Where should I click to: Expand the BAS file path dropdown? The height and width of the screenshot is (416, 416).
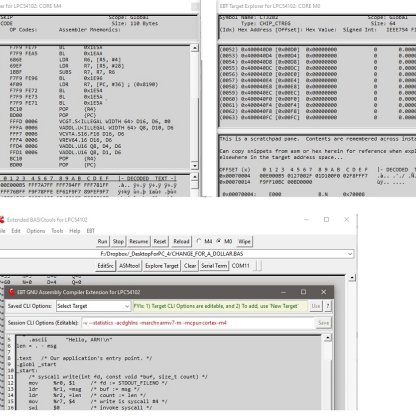click(x=350, y=254)
